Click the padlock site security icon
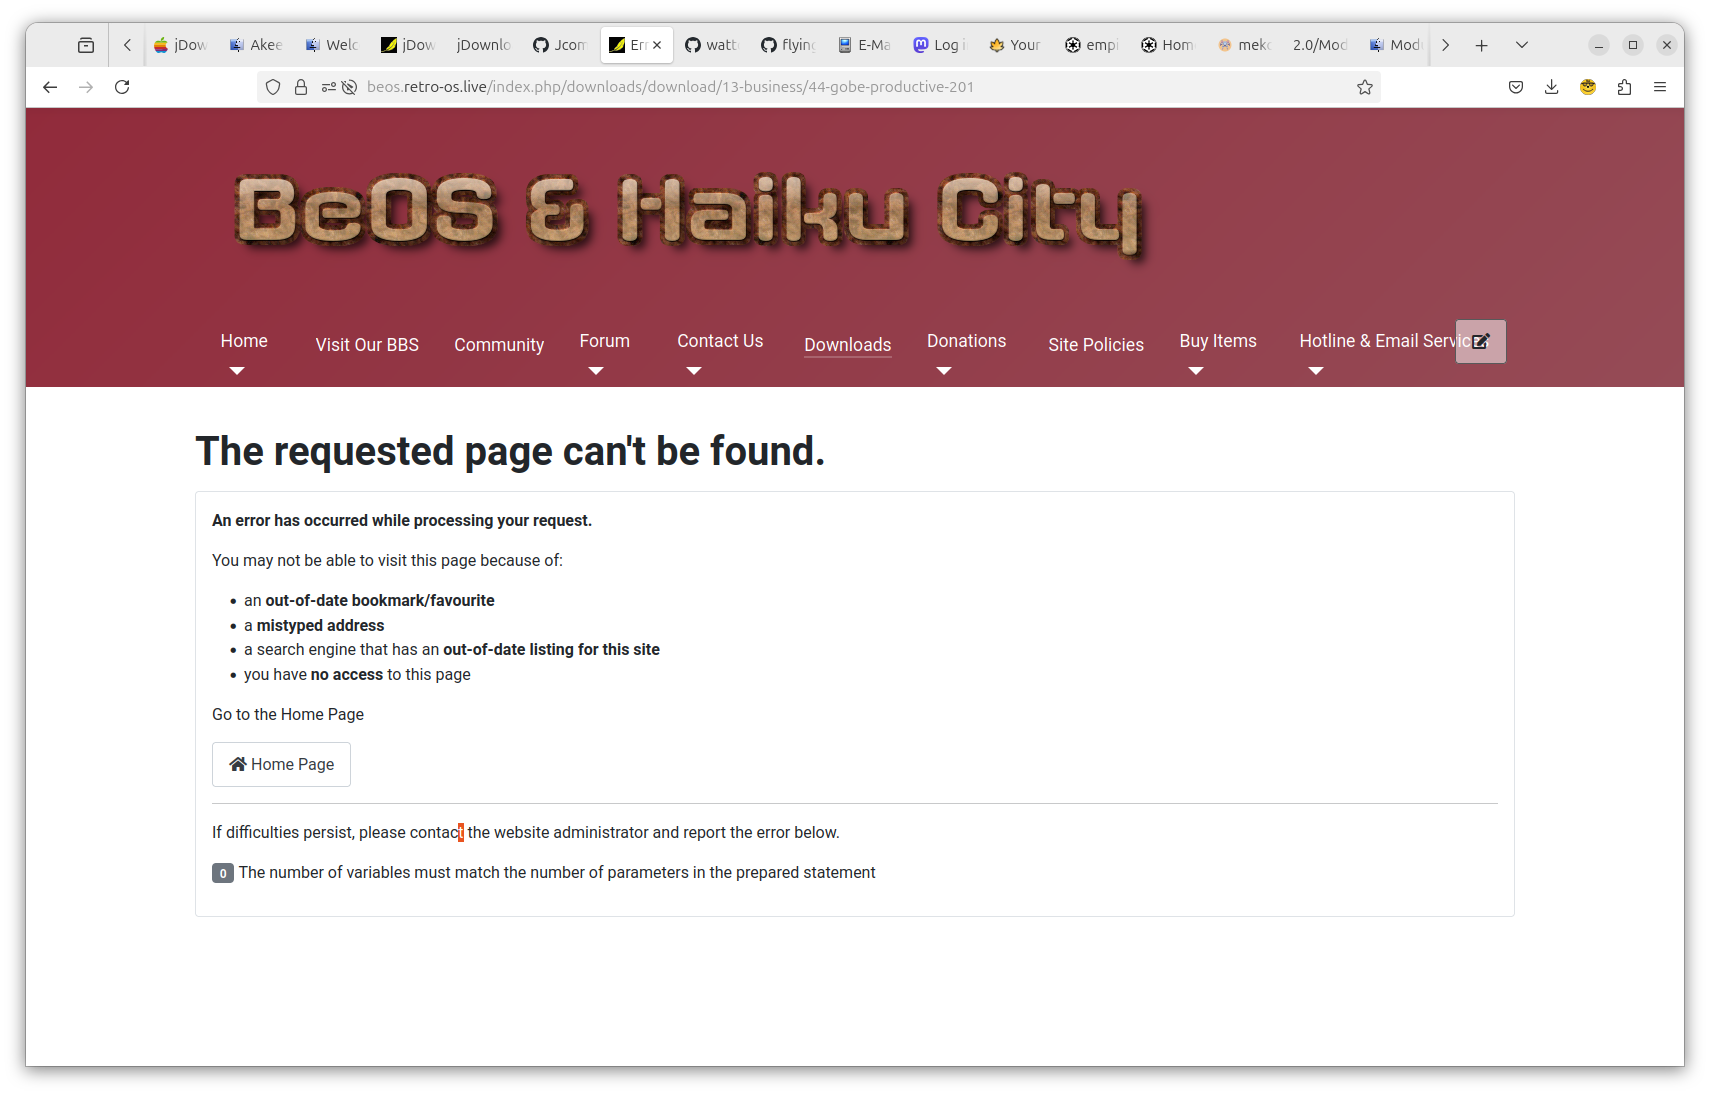This screenshot has height=1095, width=1710. (301, 87)
